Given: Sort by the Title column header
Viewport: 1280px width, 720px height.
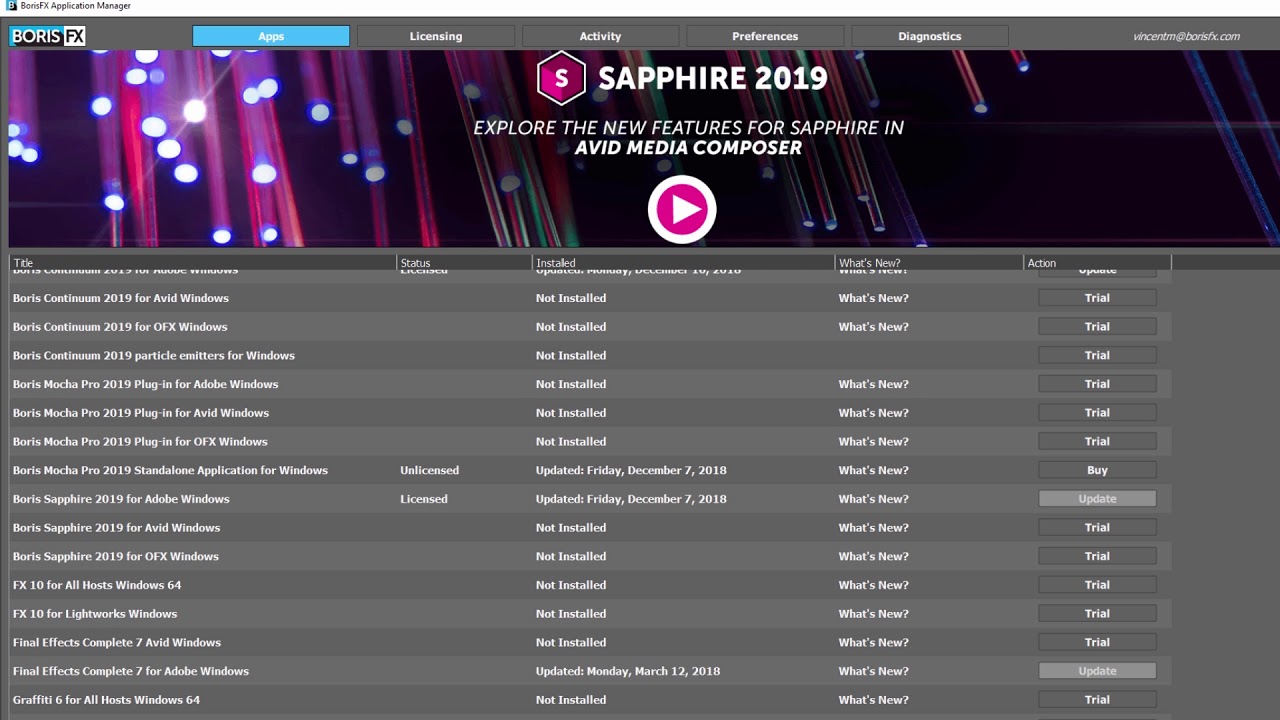Looking at the screenshot, I should point(203,263).
